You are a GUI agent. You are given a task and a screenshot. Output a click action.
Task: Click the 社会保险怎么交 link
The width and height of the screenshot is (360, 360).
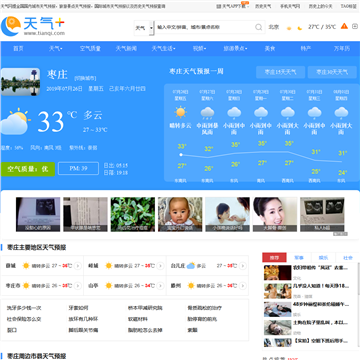click(x=24, y=319)
